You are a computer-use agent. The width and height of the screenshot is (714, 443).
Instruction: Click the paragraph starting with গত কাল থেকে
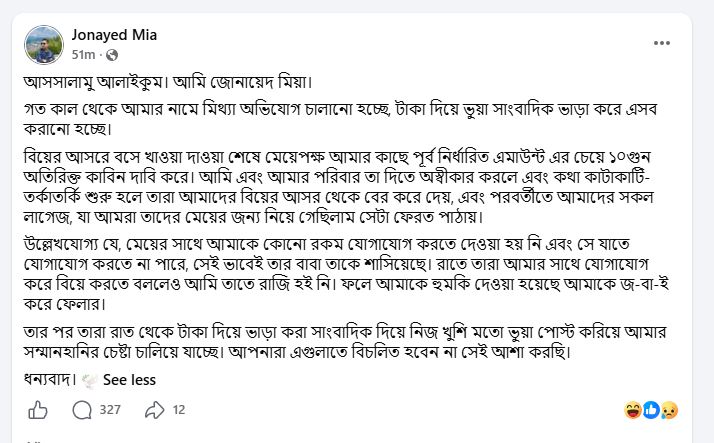coord(341,119)
